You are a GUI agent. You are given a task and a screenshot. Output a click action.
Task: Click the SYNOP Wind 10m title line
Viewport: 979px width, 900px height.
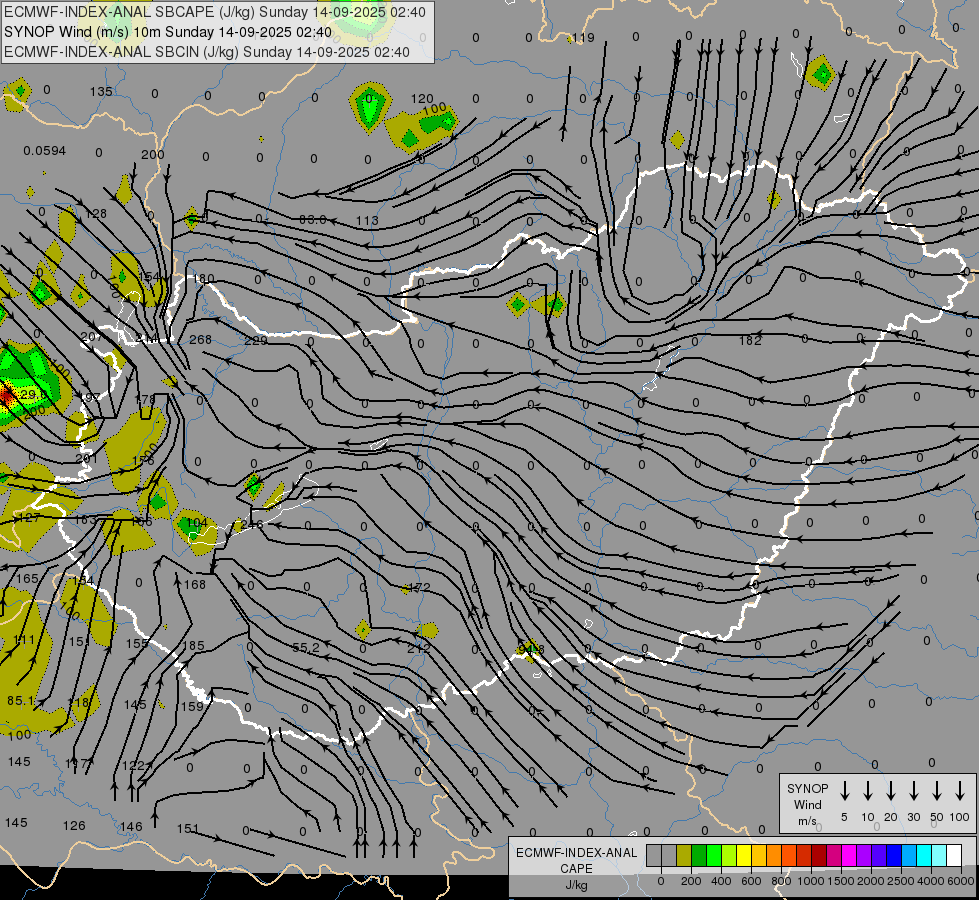click(168, 32)
